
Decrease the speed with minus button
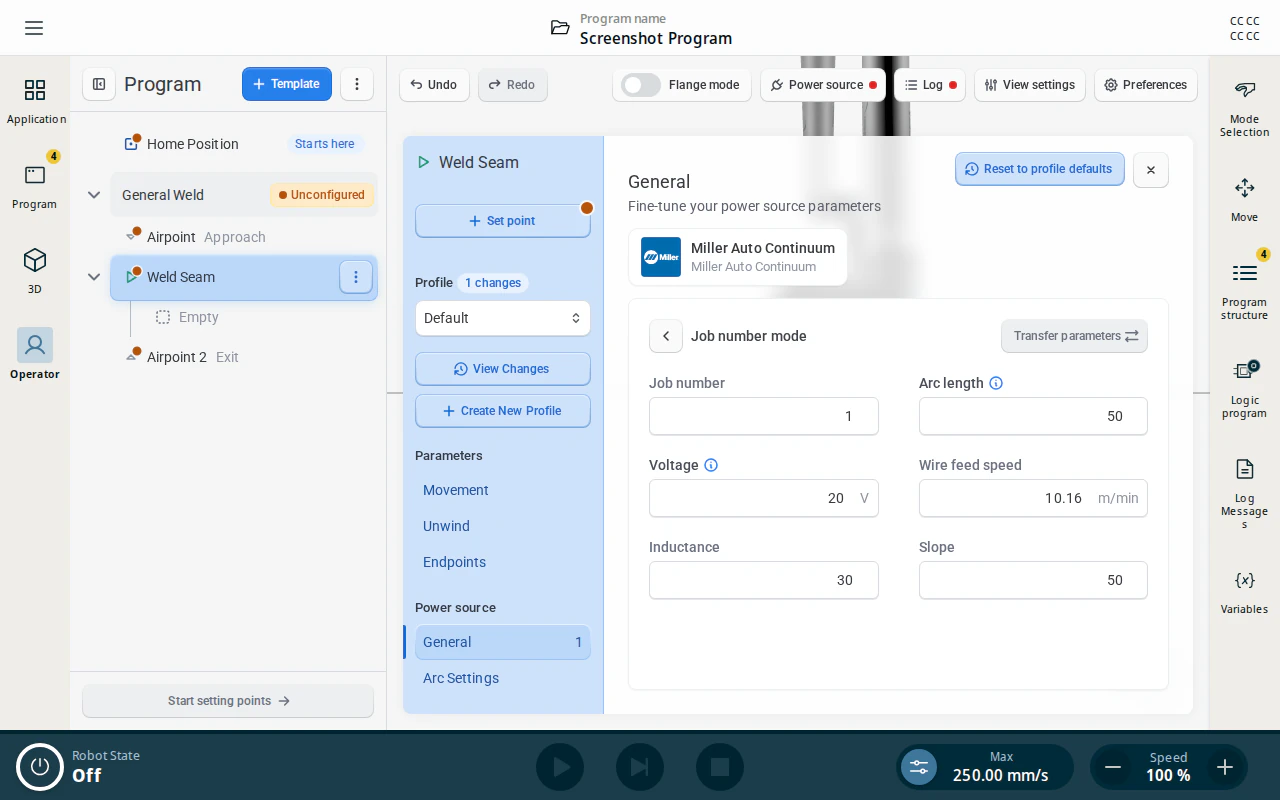point(1112,767)
